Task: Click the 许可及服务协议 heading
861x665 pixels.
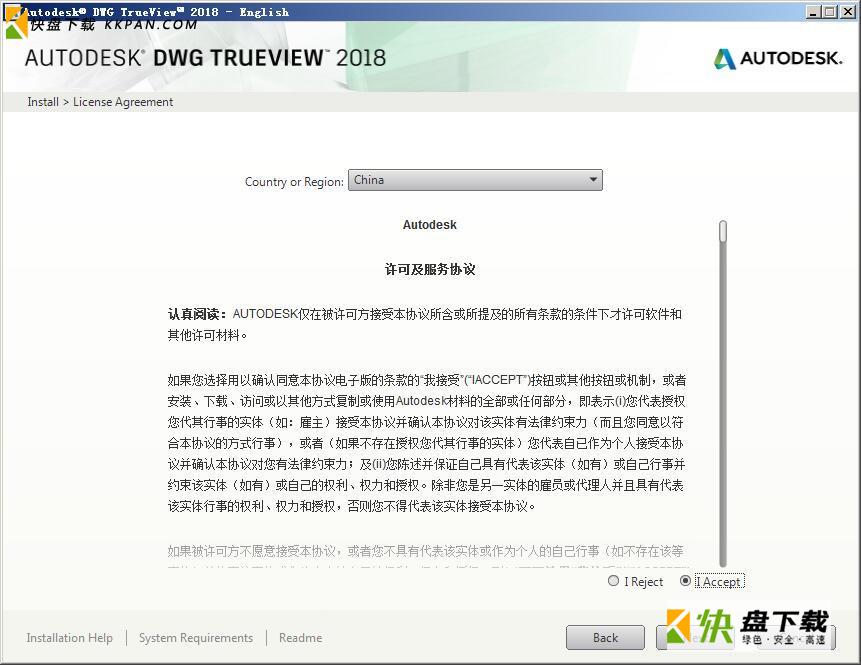Action: pyautogui.click(x=430, y=269)
